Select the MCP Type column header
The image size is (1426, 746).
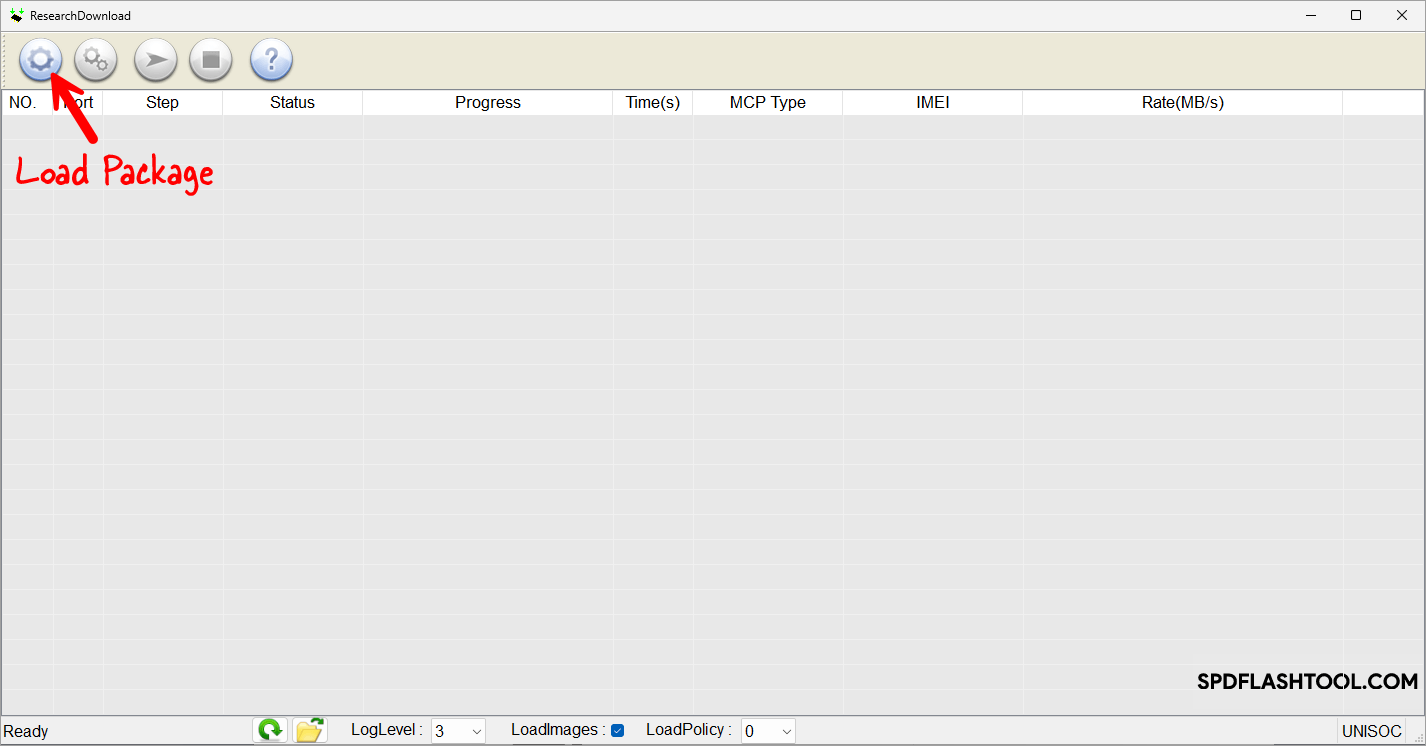click(x=767, y=102)
